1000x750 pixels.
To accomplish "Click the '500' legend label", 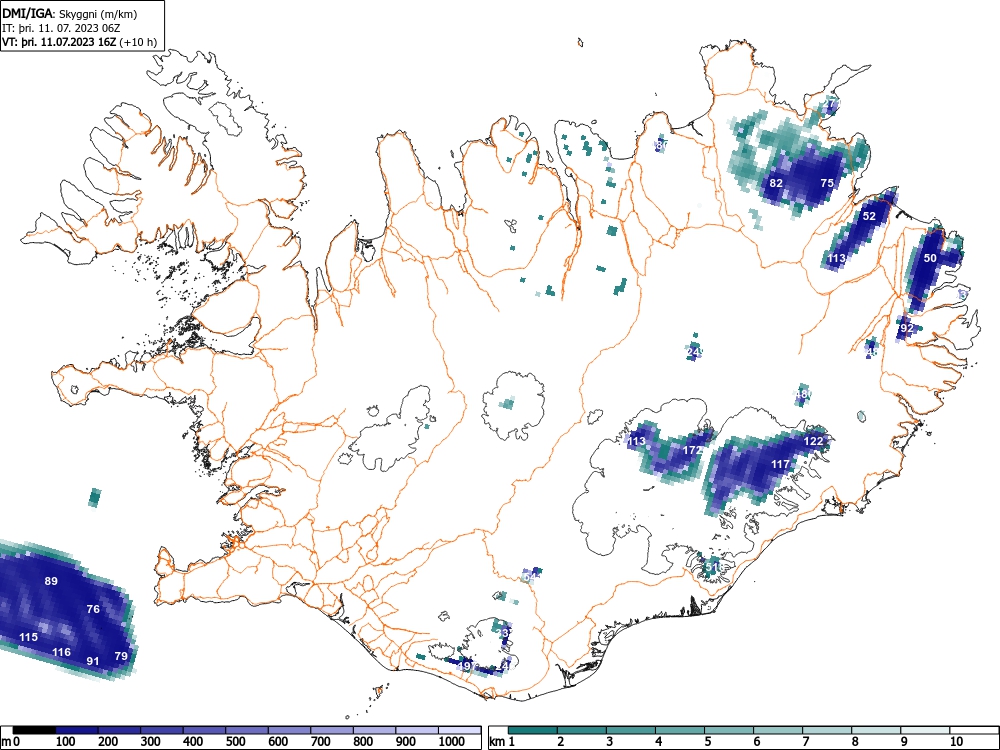I will click(235, 742).
